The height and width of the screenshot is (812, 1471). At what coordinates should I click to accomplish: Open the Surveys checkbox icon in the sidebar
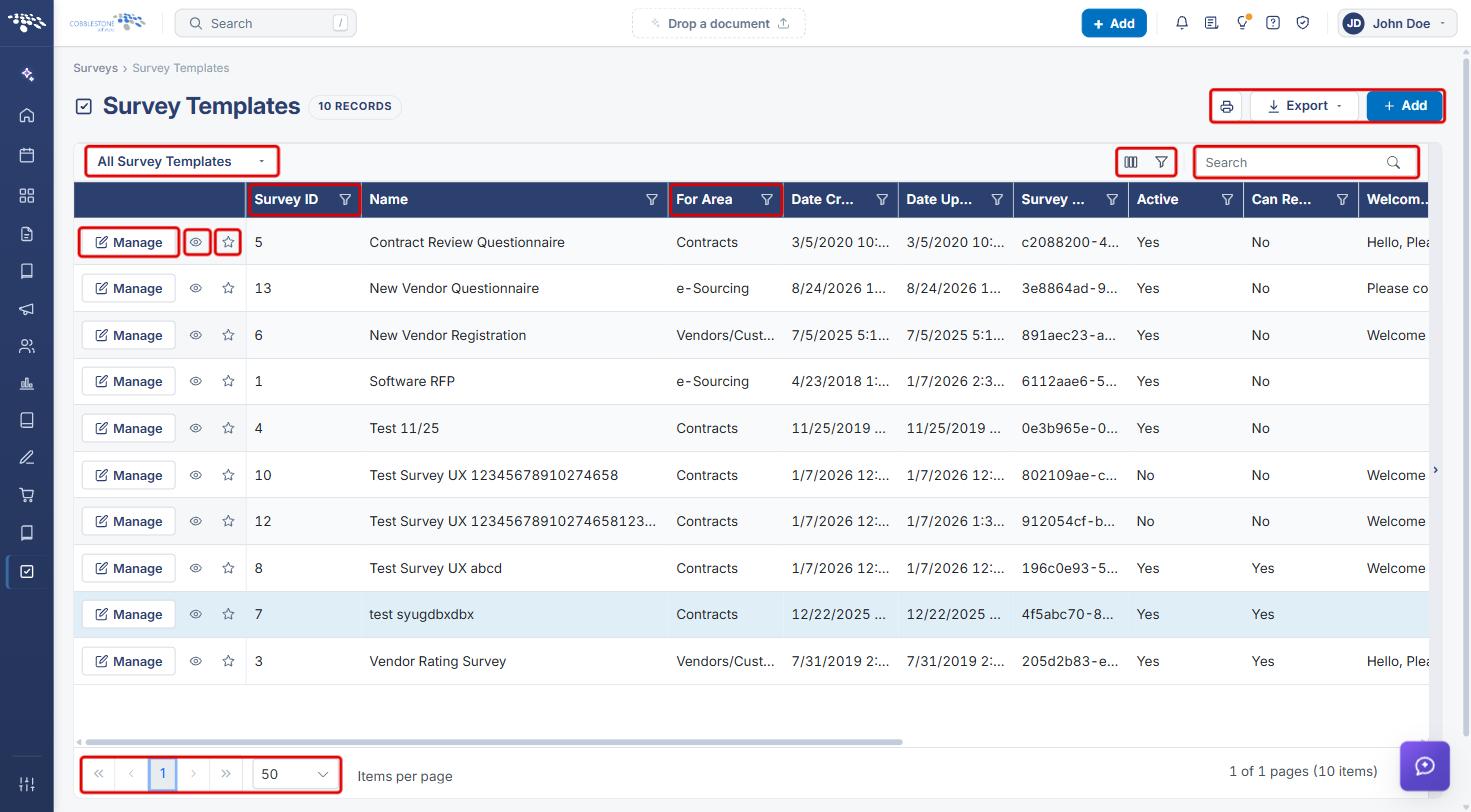pos(27,571)
